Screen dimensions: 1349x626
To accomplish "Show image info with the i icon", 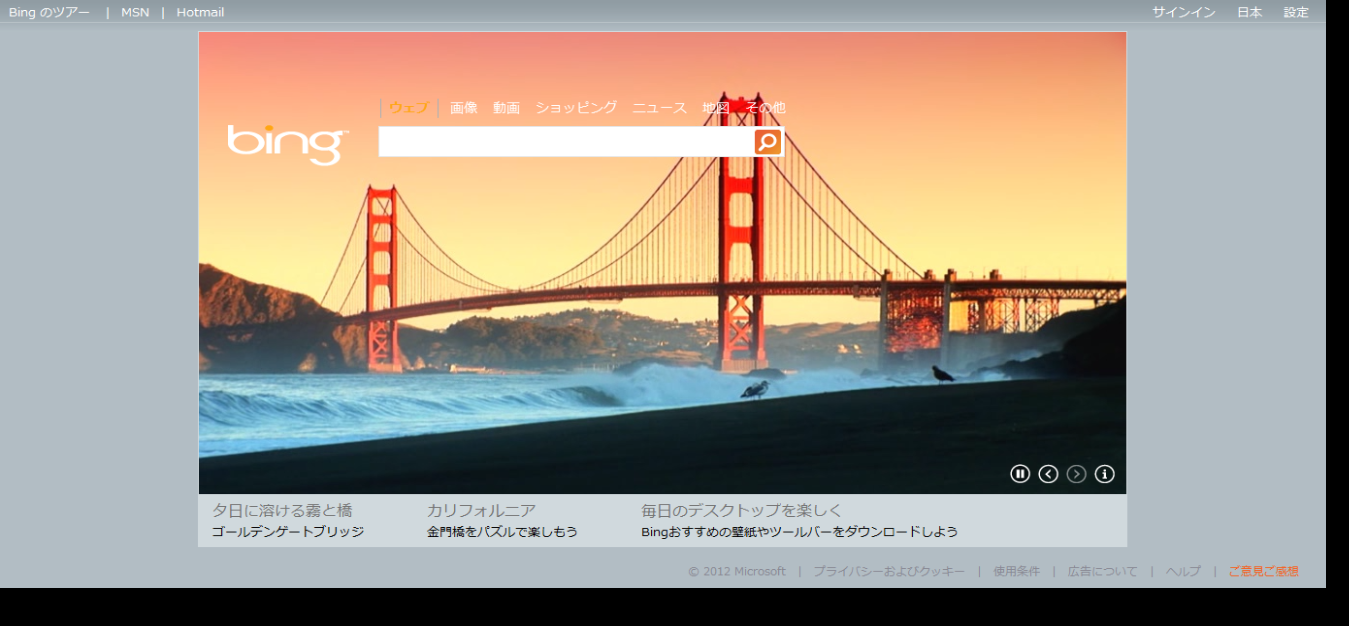I will (1104, 474).
